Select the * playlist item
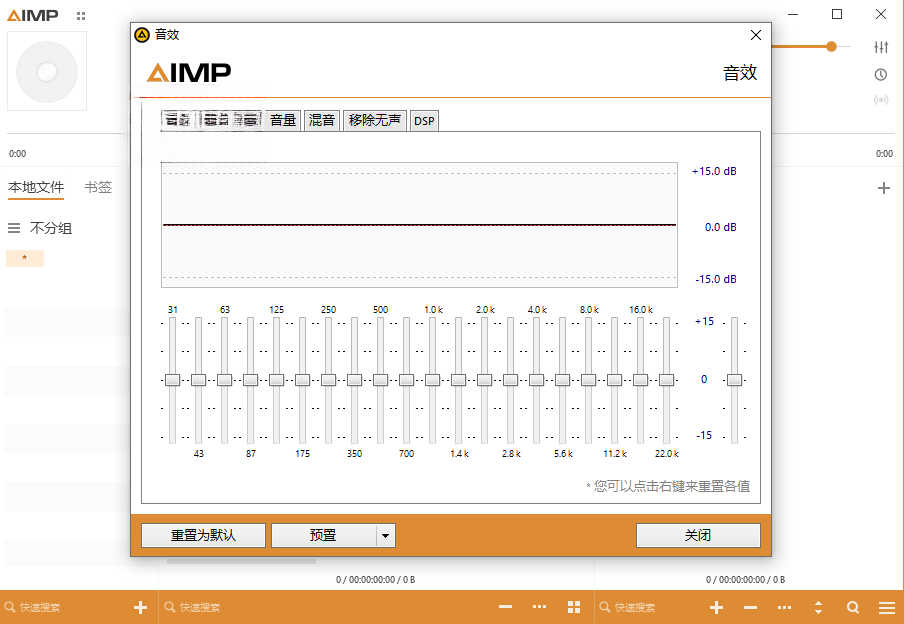The image size is (904, 624). (x=25, y=258)
